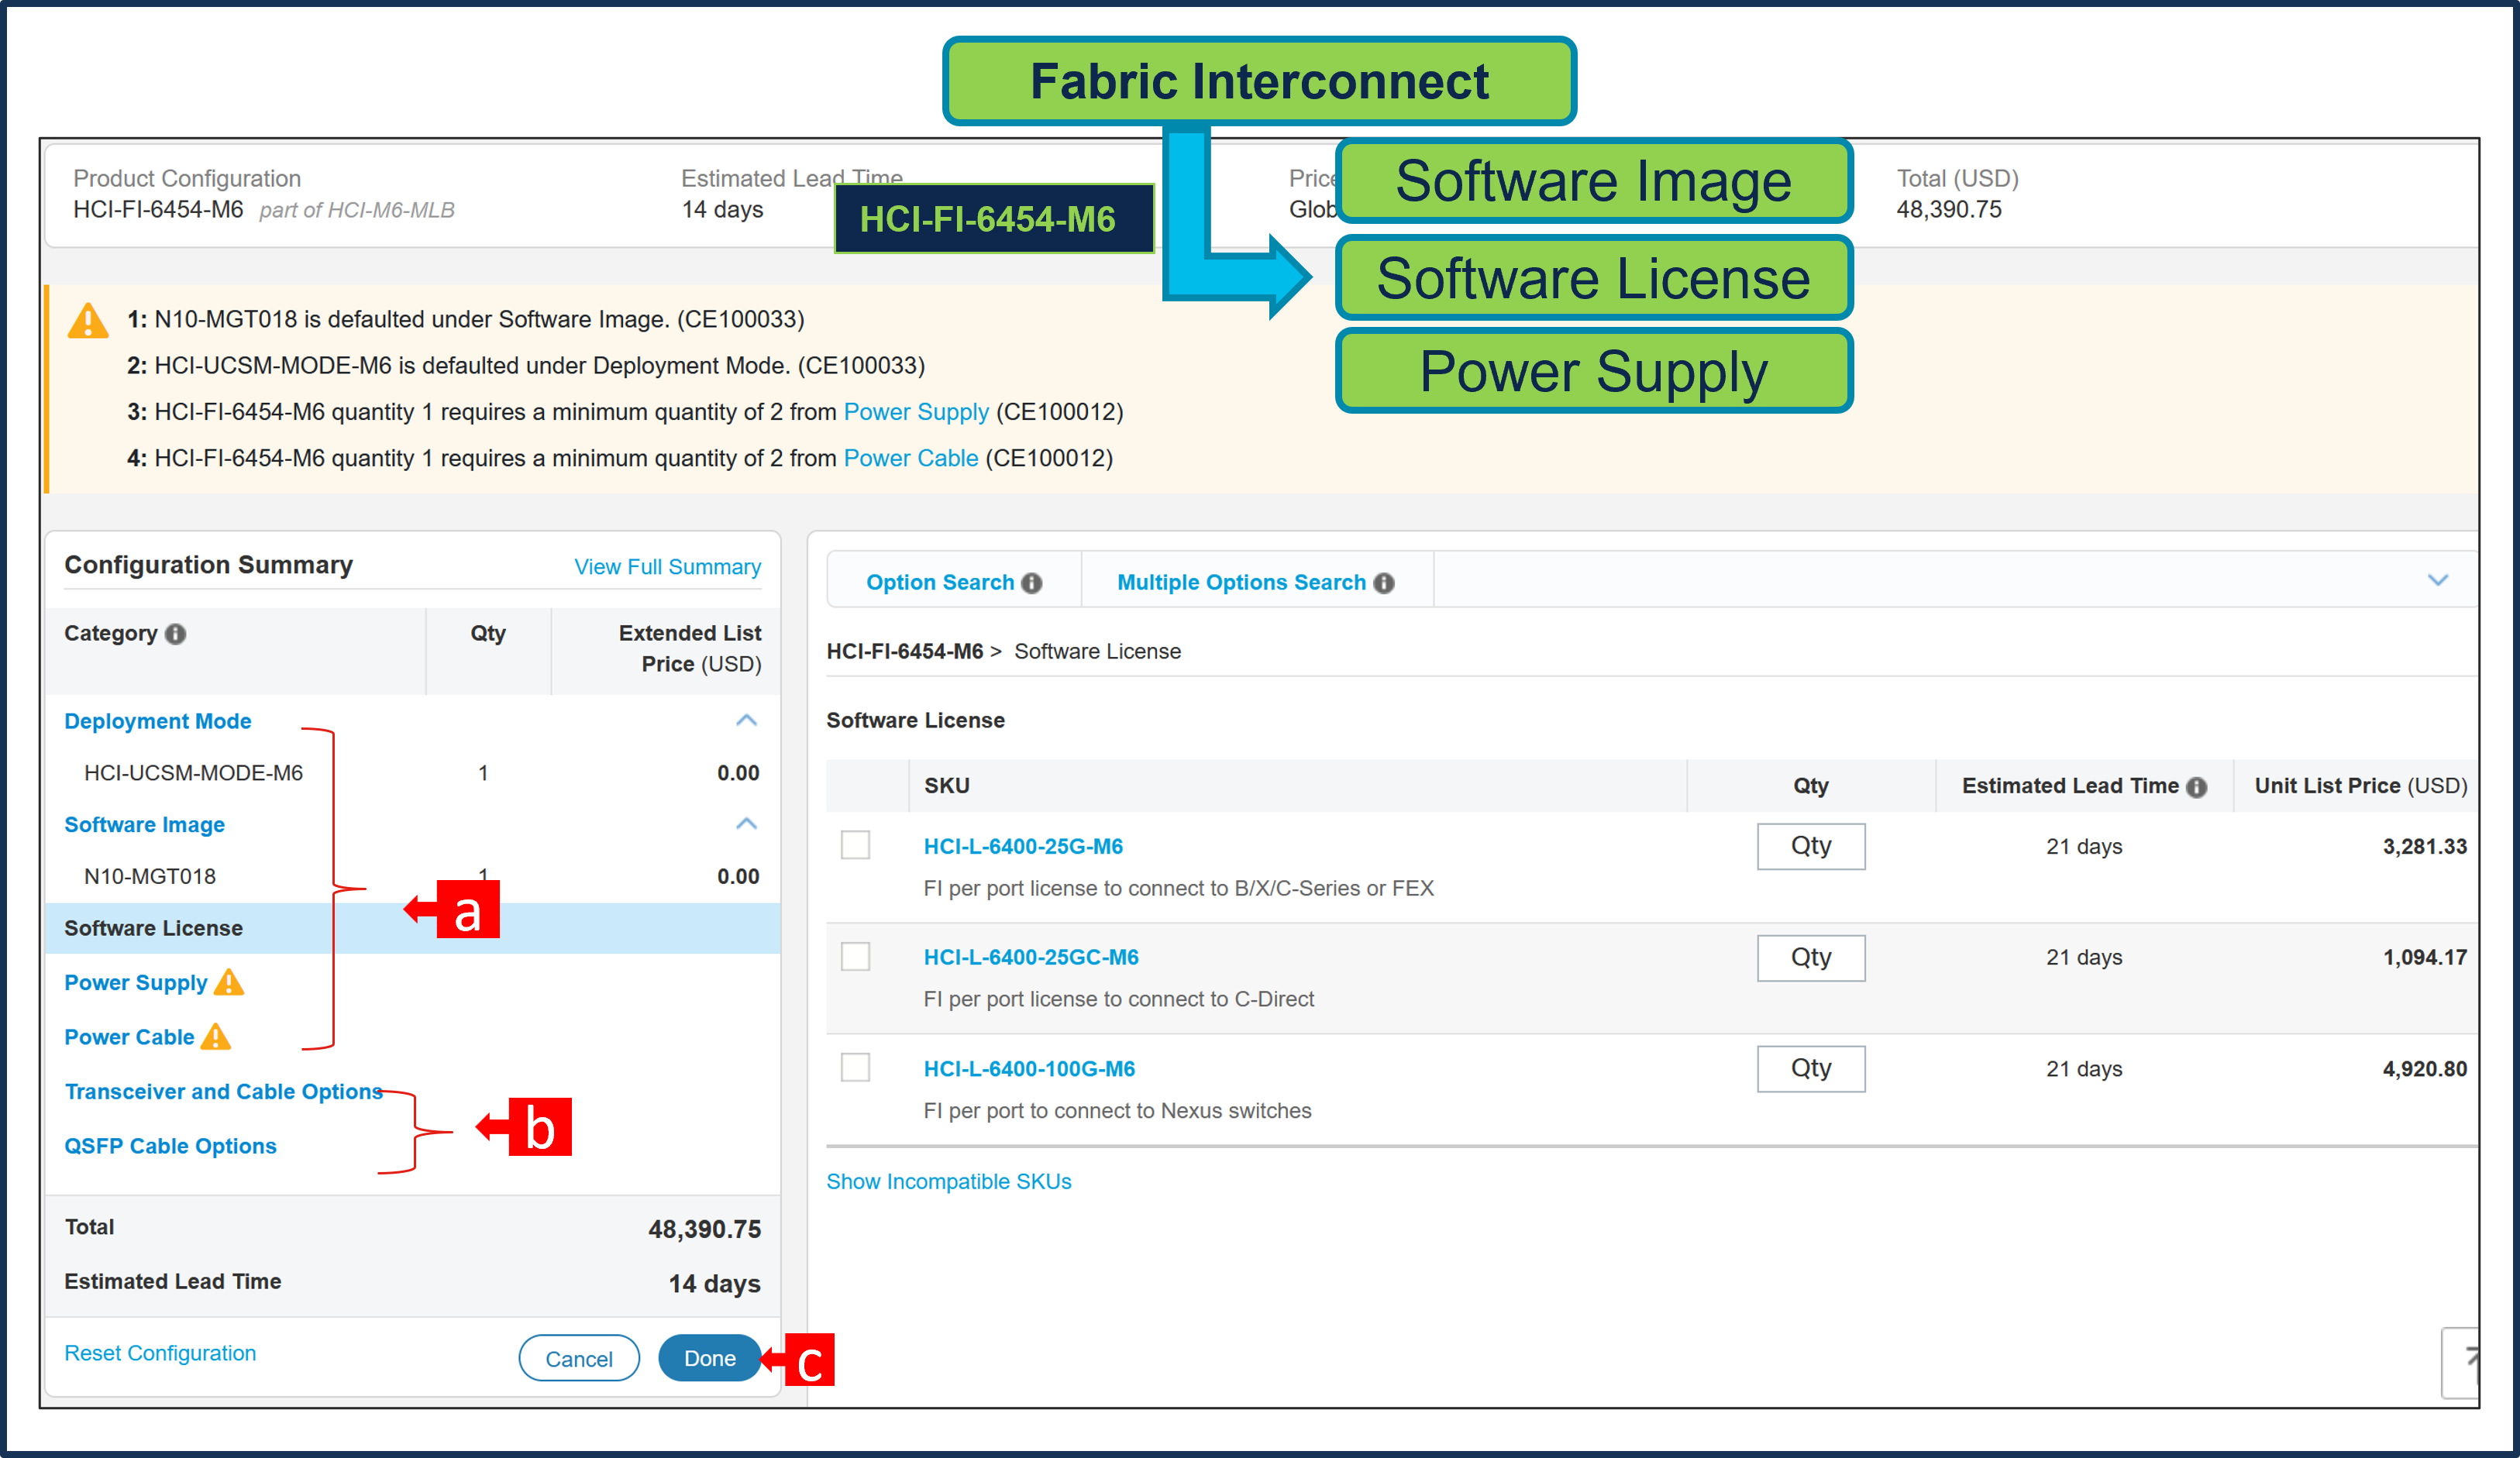Click the warning triangle in the alert banner

point(88,321)
